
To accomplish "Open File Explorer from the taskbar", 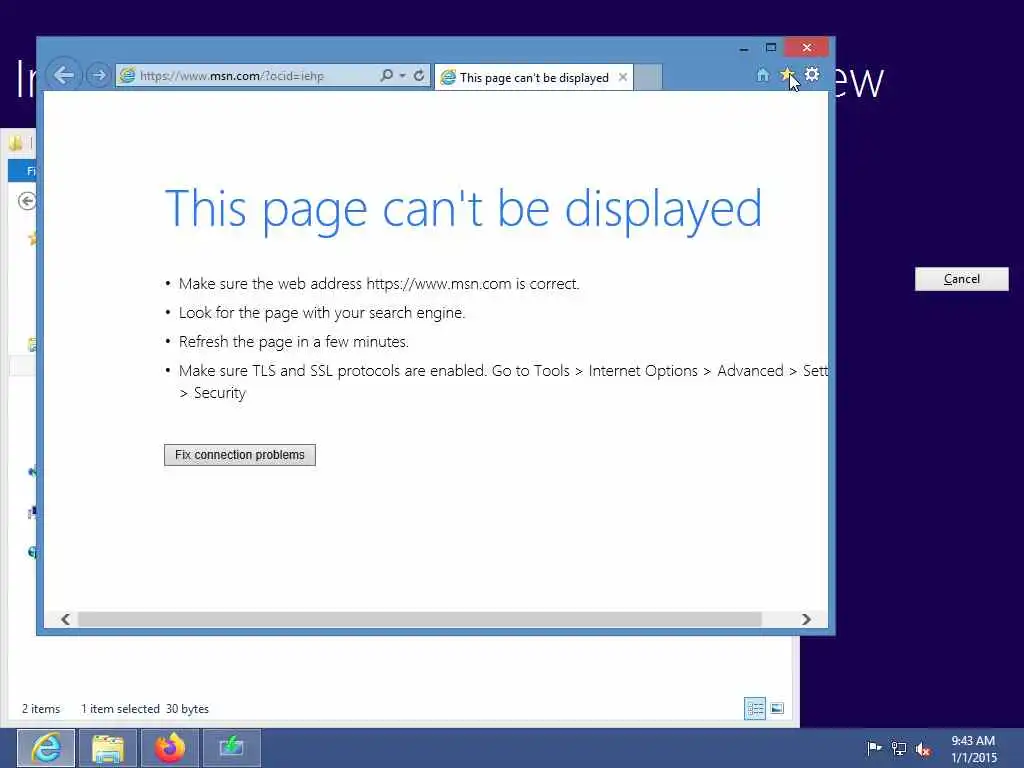I will tap(108, 748).
